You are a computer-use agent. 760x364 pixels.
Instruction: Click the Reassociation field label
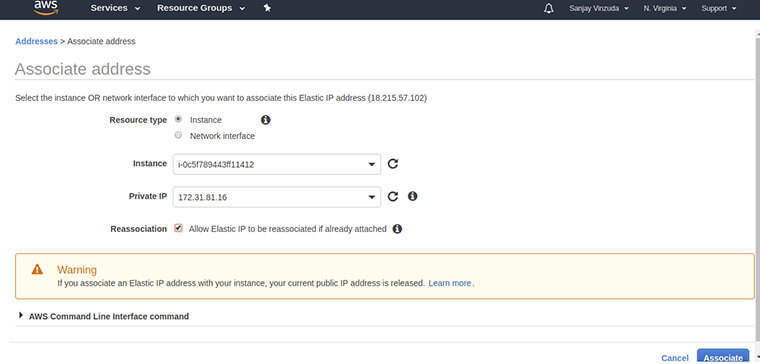[x=139, y=229]
